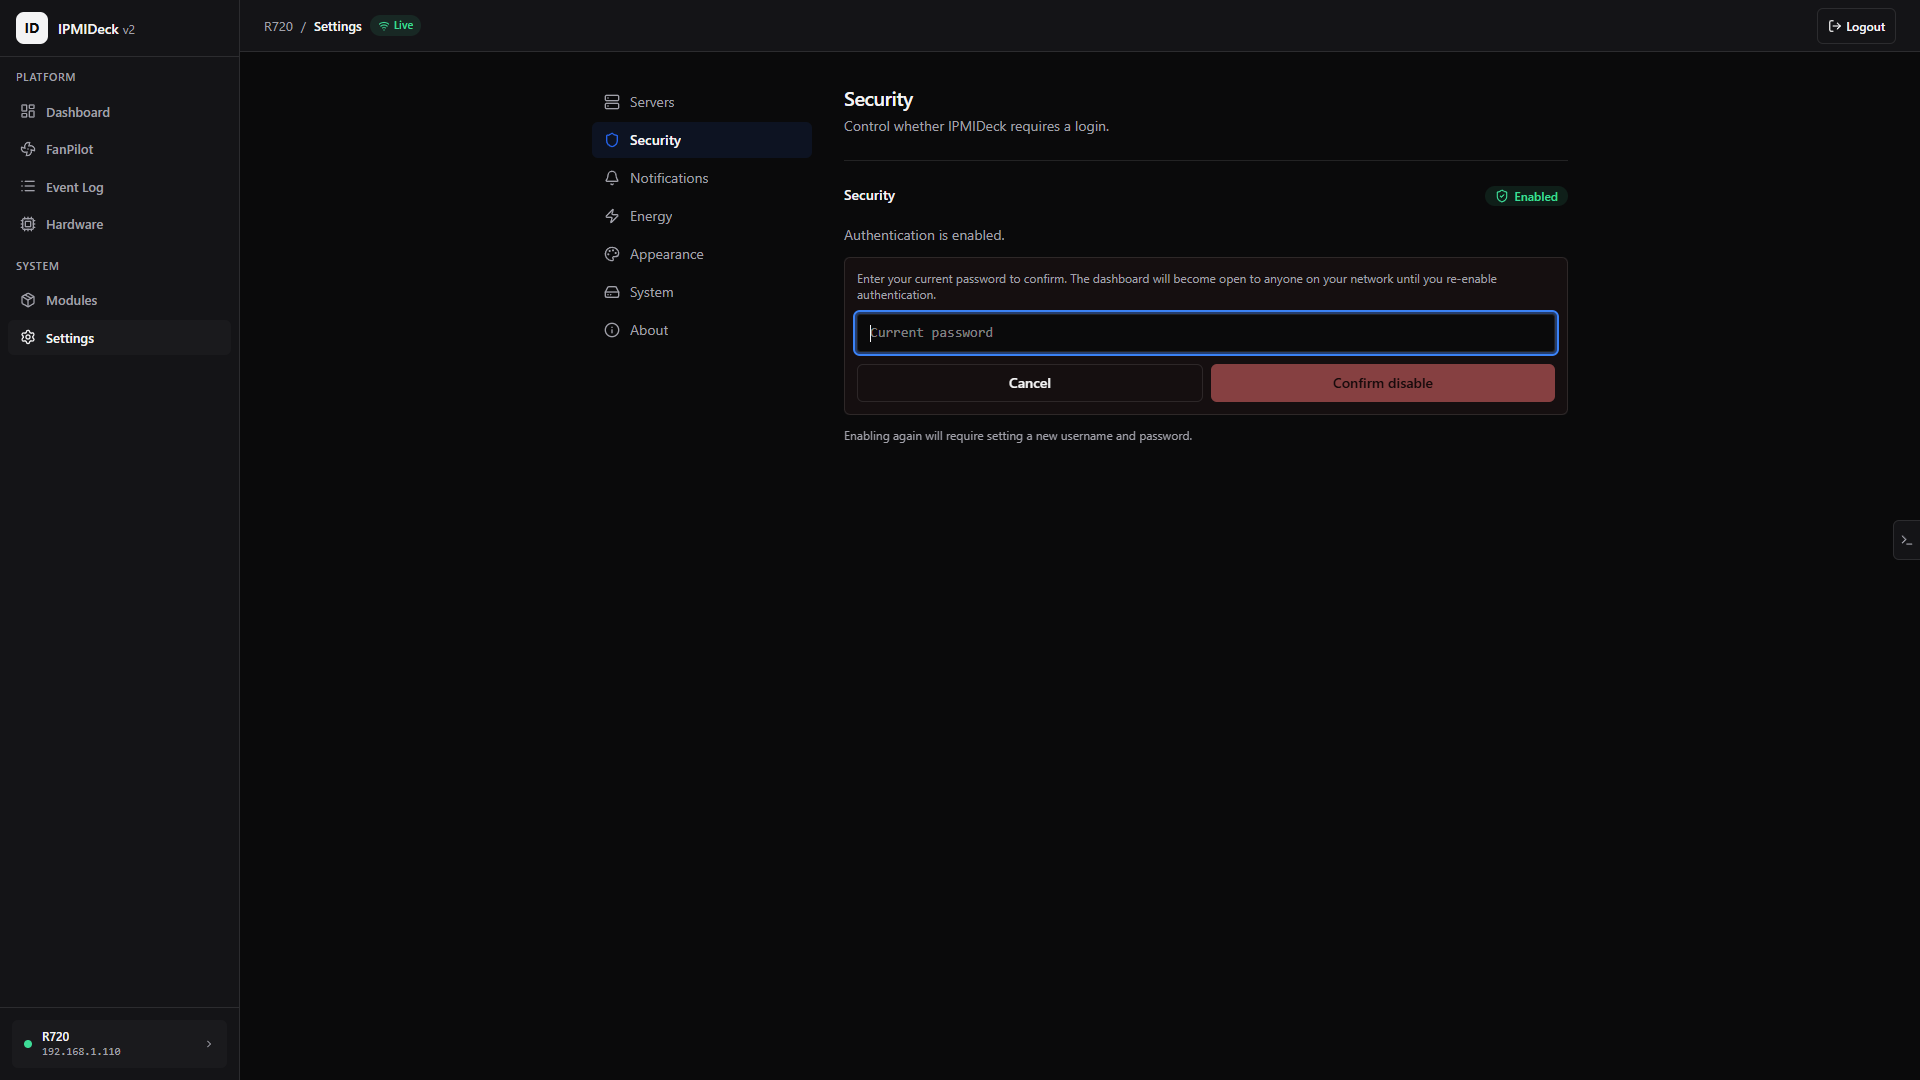Open the Dashboard page
The height and width of the screenshot is (1080, 1920).
point(119,112)
